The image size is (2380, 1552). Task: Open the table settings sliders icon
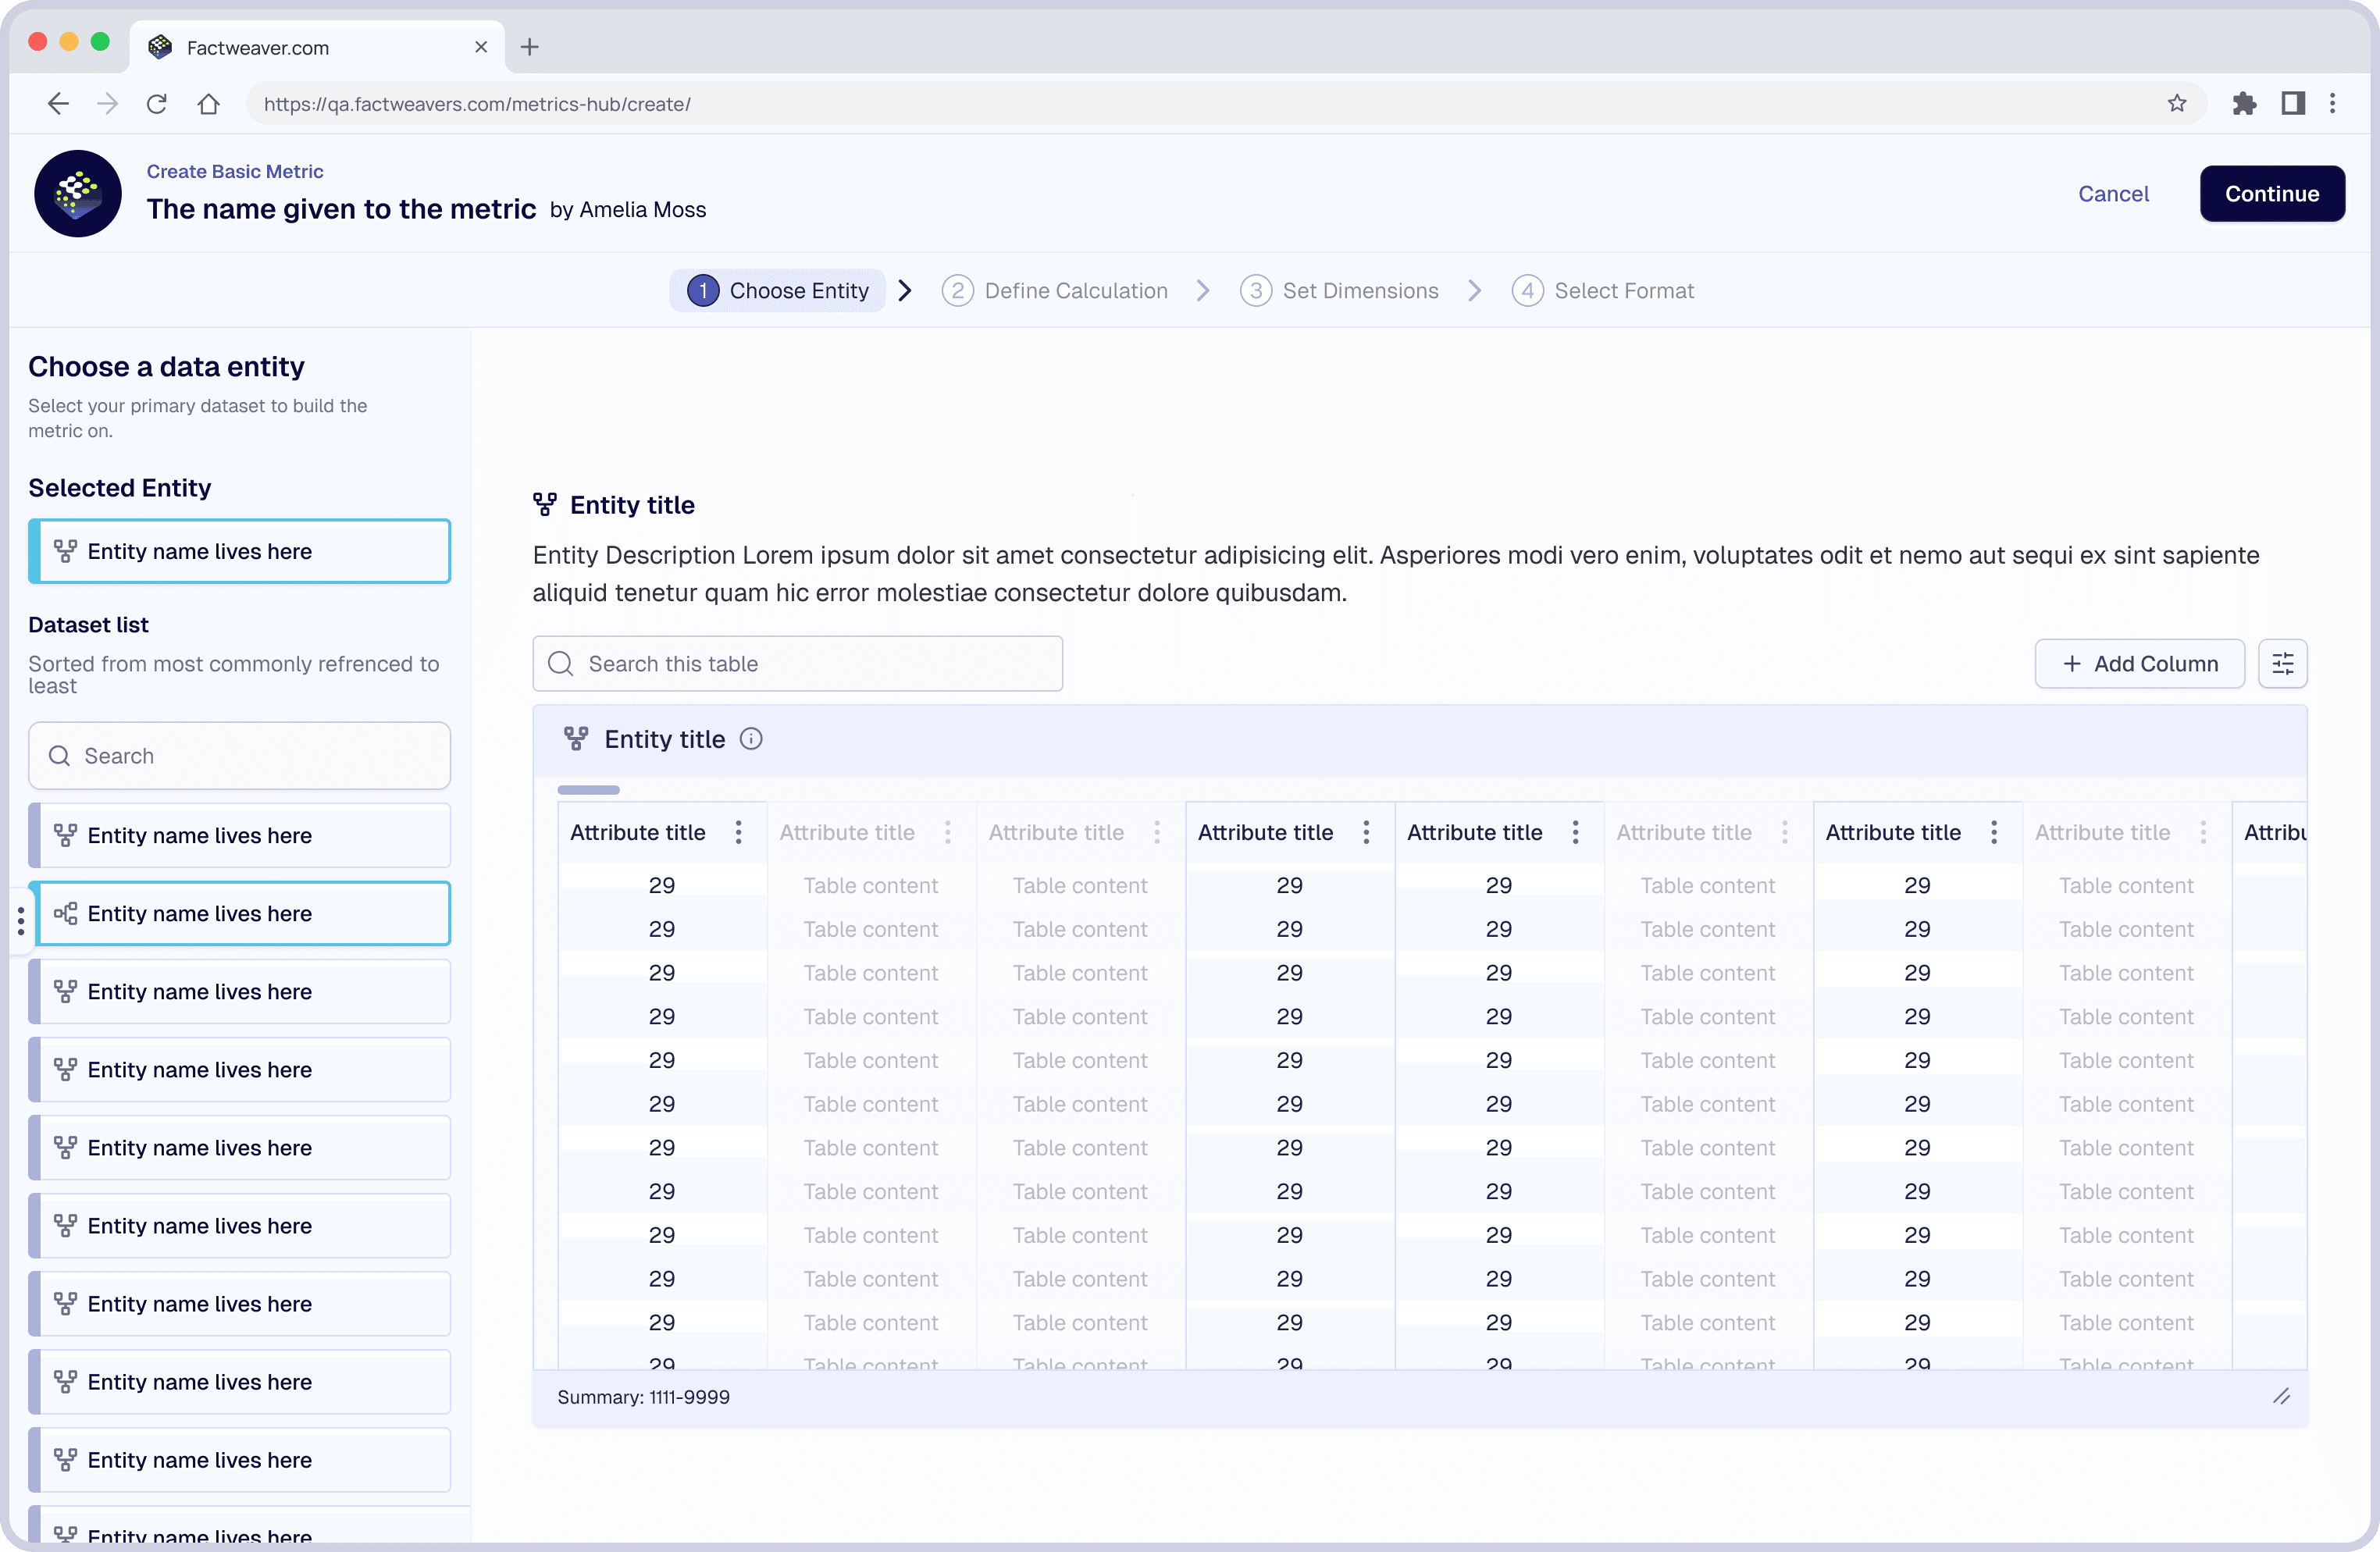coord(2283,664)
